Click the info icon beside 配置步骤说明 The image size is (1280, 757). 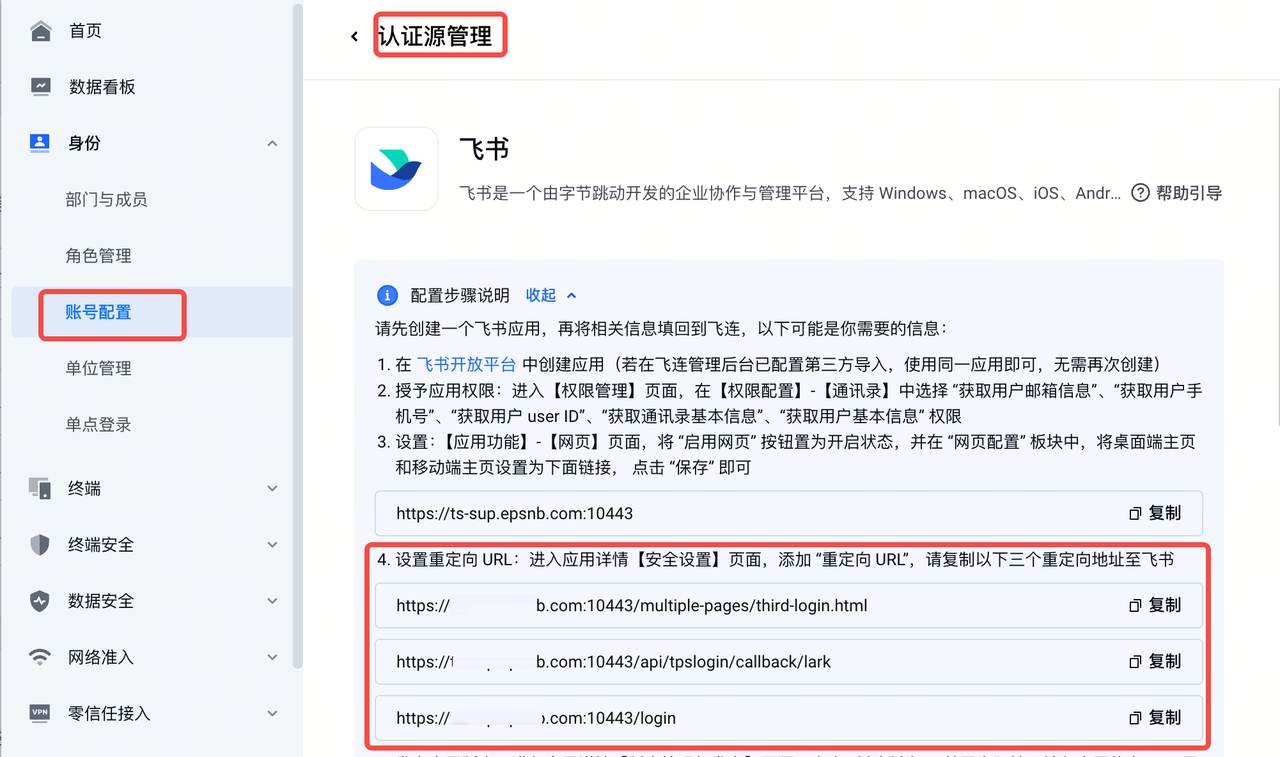point(387,296)
